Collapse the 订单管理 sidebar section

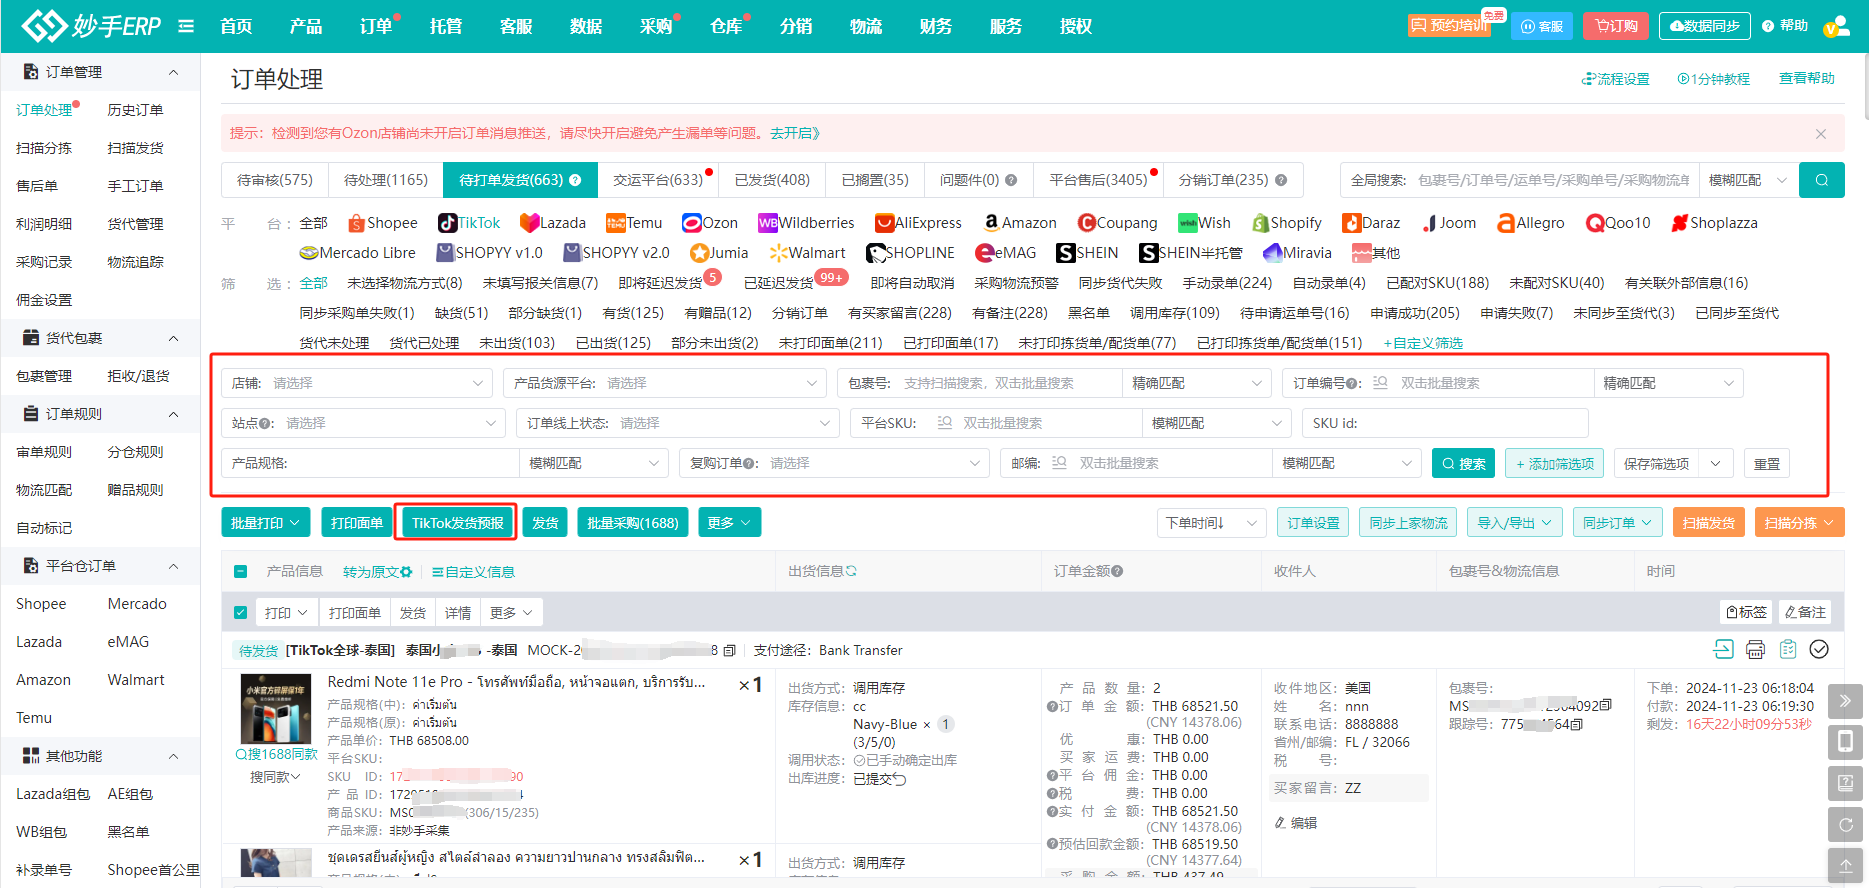pyautogui.click(x=173, y=72)
